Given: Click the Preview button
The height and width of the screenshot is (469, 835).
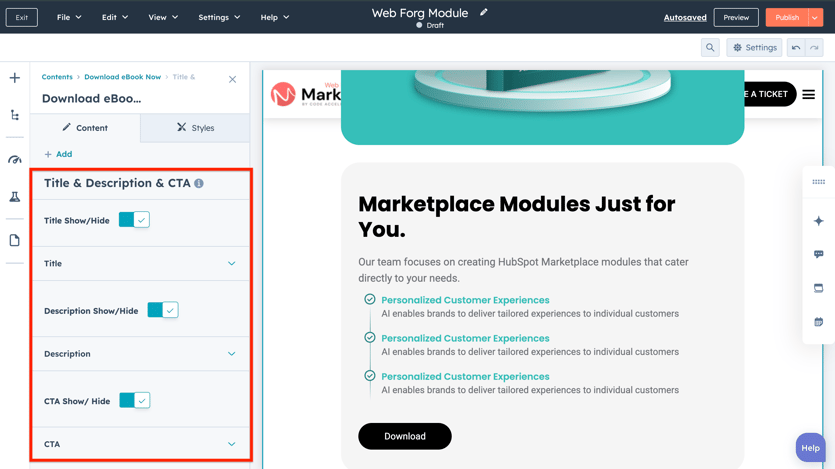Looking at the screenshot, I should point(735,17).
